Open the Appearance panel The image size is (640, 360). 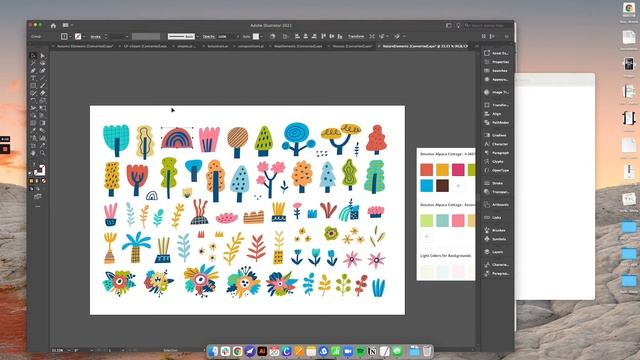click(x=496, y=80)
